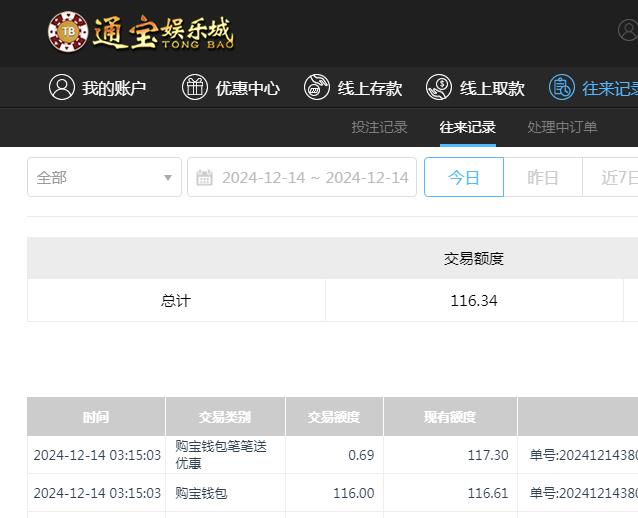Select the 今日 date filter
This screenshot has height=518, width=638.
click(x=464, y=177)
